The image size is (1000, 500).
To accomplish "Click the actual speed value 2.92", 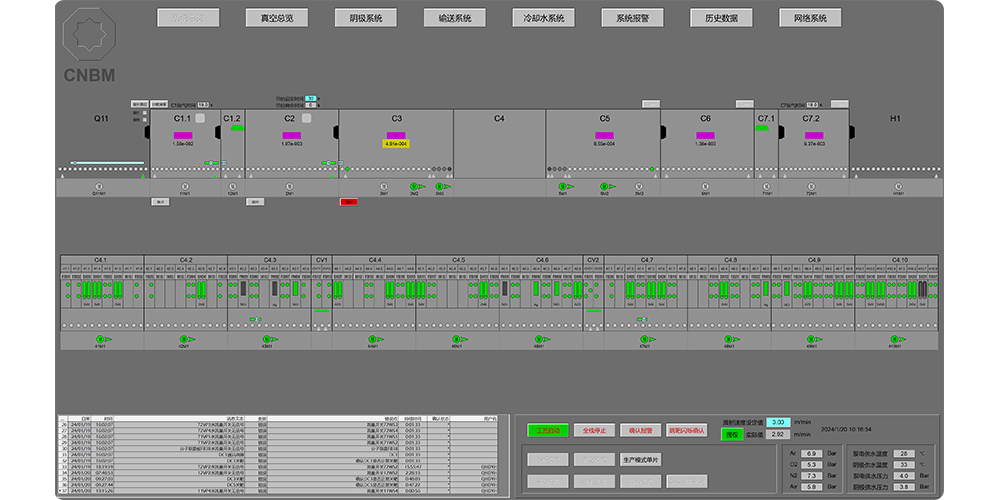I will (778, 434).
